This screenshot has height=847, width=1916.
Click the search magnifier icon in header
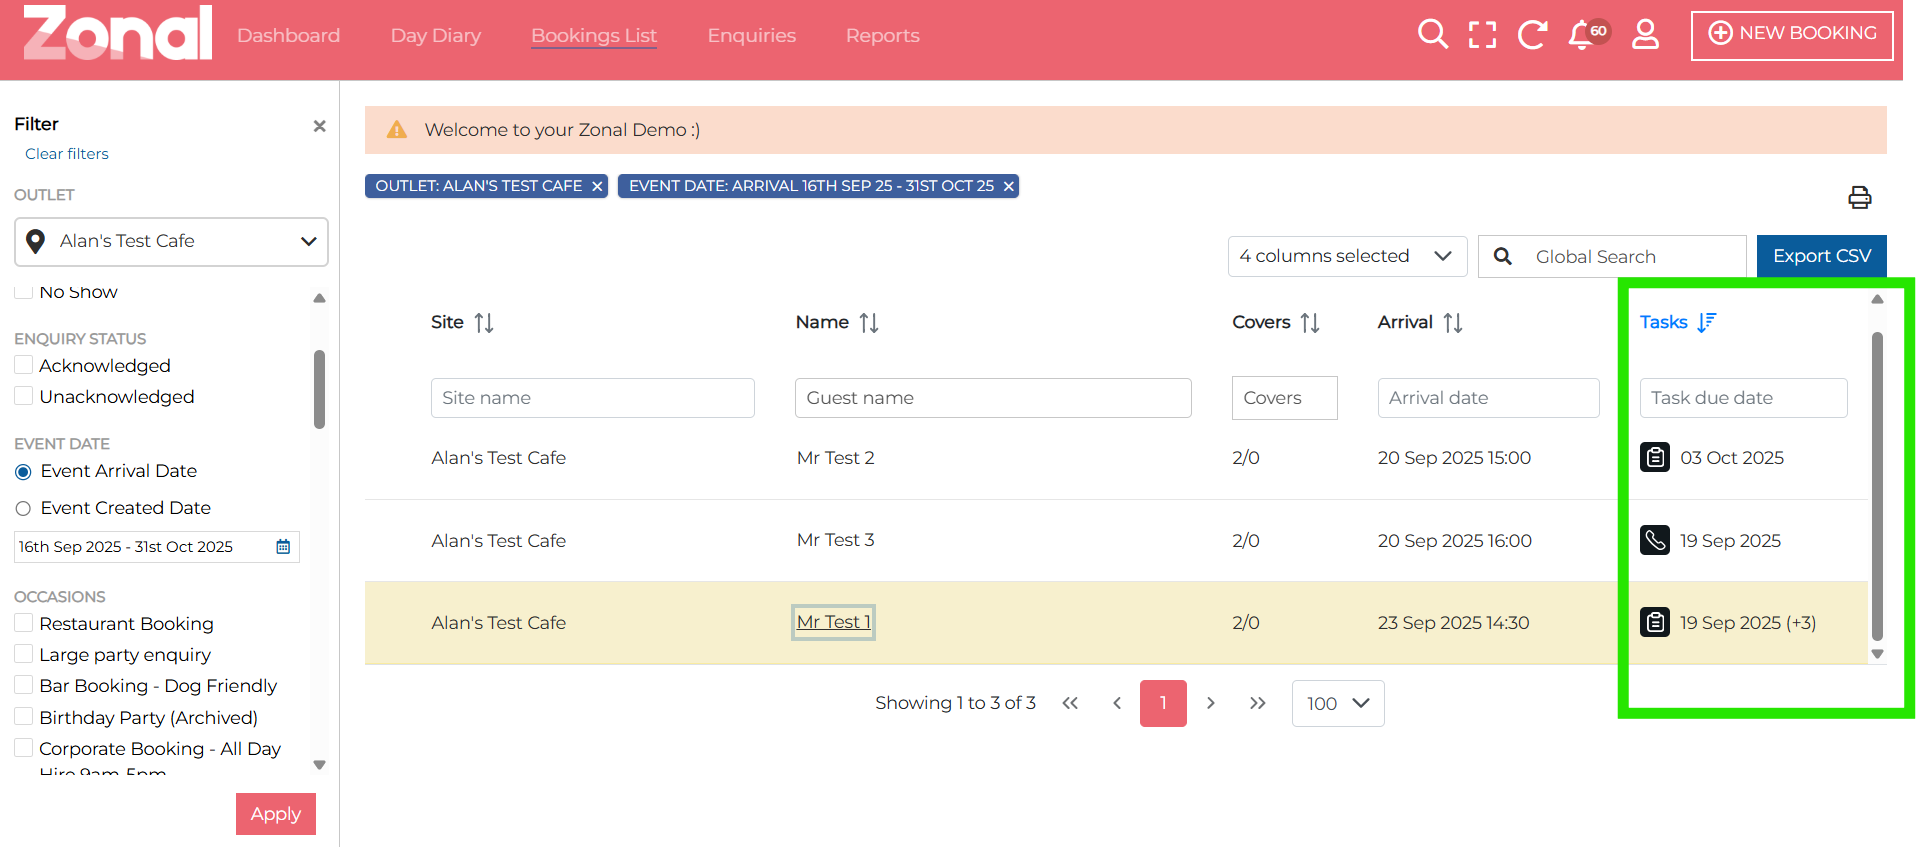coord(1432,35)
